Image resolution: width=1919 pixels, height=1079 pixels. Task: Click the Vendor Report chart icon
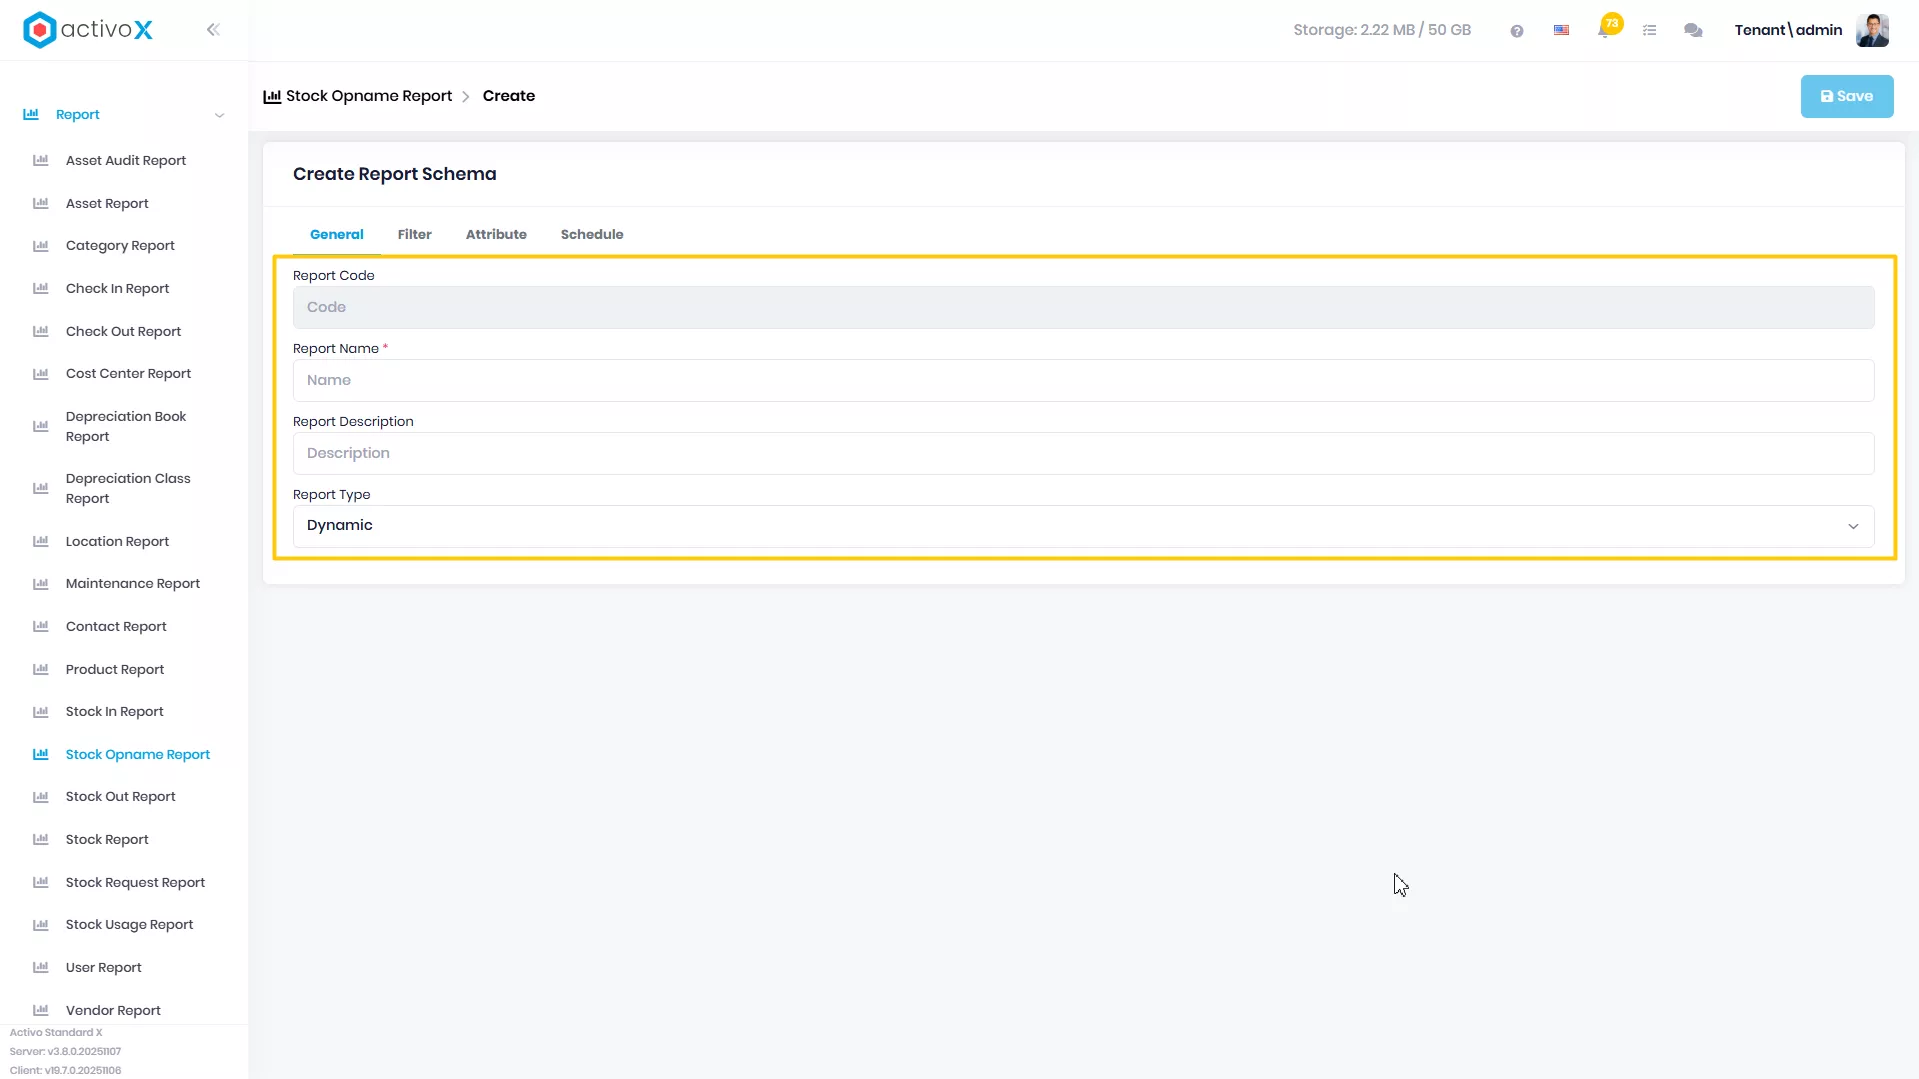tap(41, 1010)
